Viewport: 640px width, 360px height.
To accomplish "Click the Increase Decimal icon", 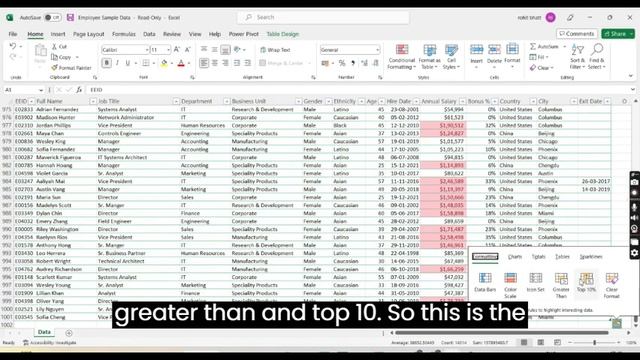I will tap(364, 63).
